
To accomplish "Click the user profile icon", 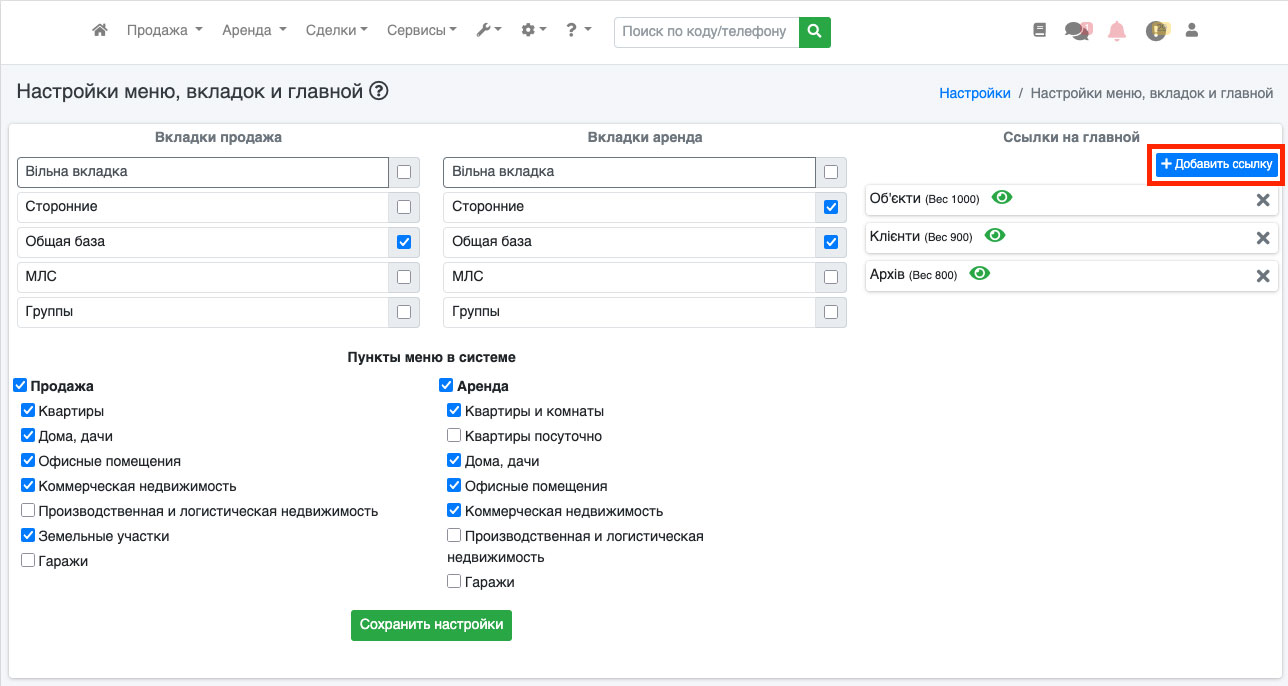I will point(1191,31).
